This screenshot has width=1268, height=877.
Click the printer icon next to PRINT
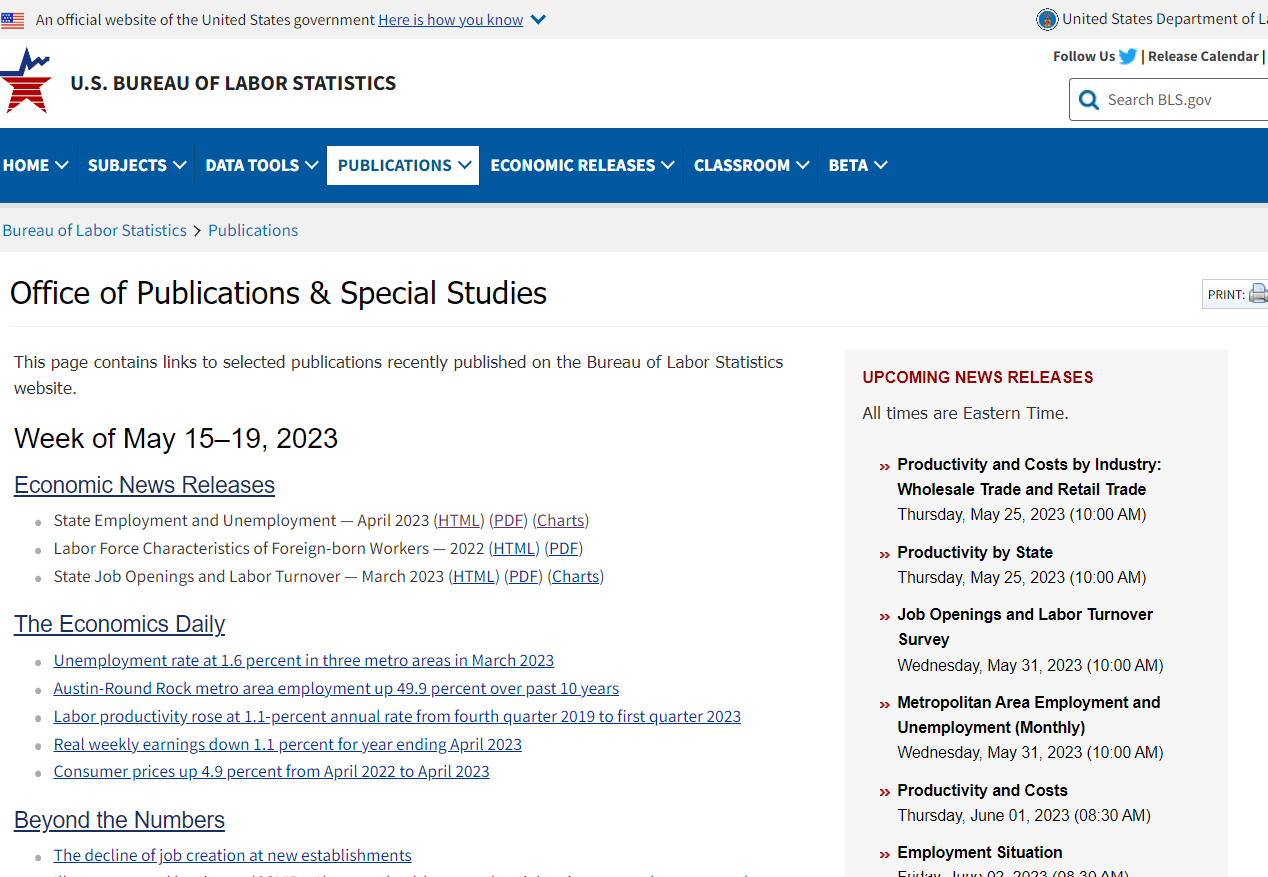(x=1258, y=294)
